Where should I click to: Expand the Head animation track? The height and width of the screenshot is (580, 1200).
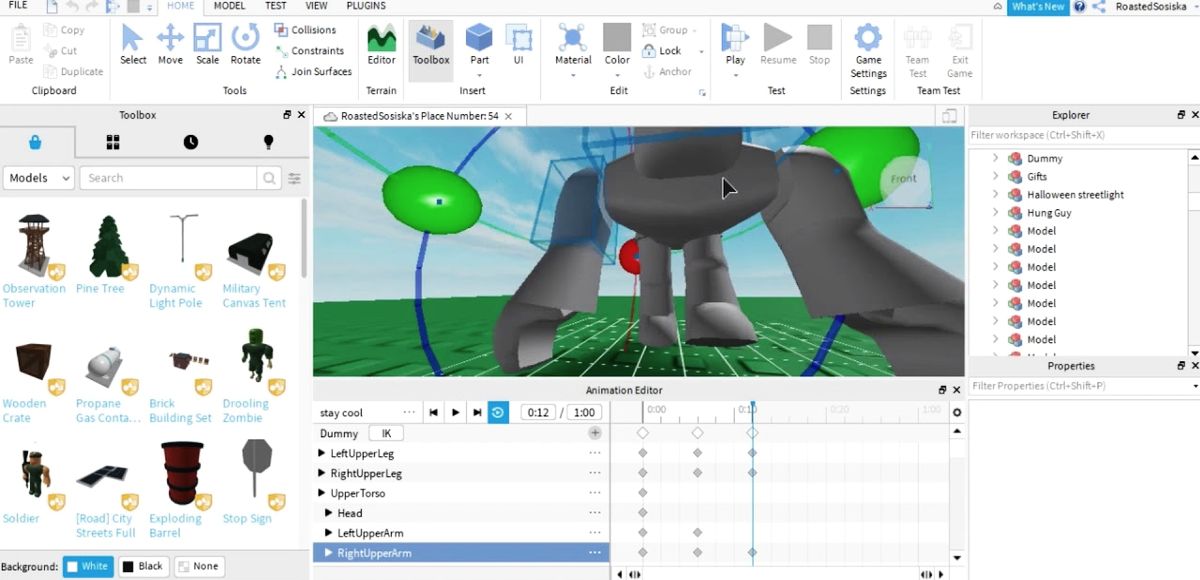coord(328,513)
